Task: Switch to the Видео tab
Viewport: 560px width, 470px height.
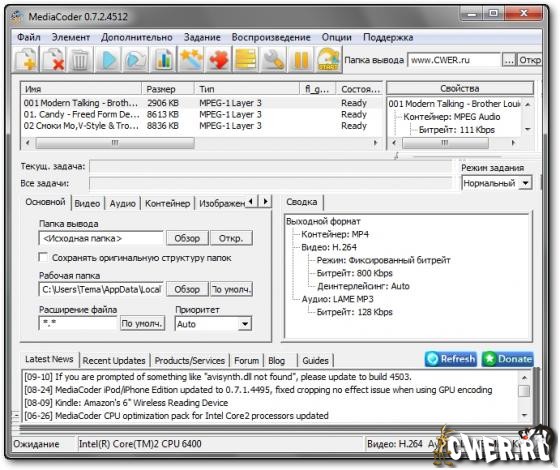Action: point(88,204)
